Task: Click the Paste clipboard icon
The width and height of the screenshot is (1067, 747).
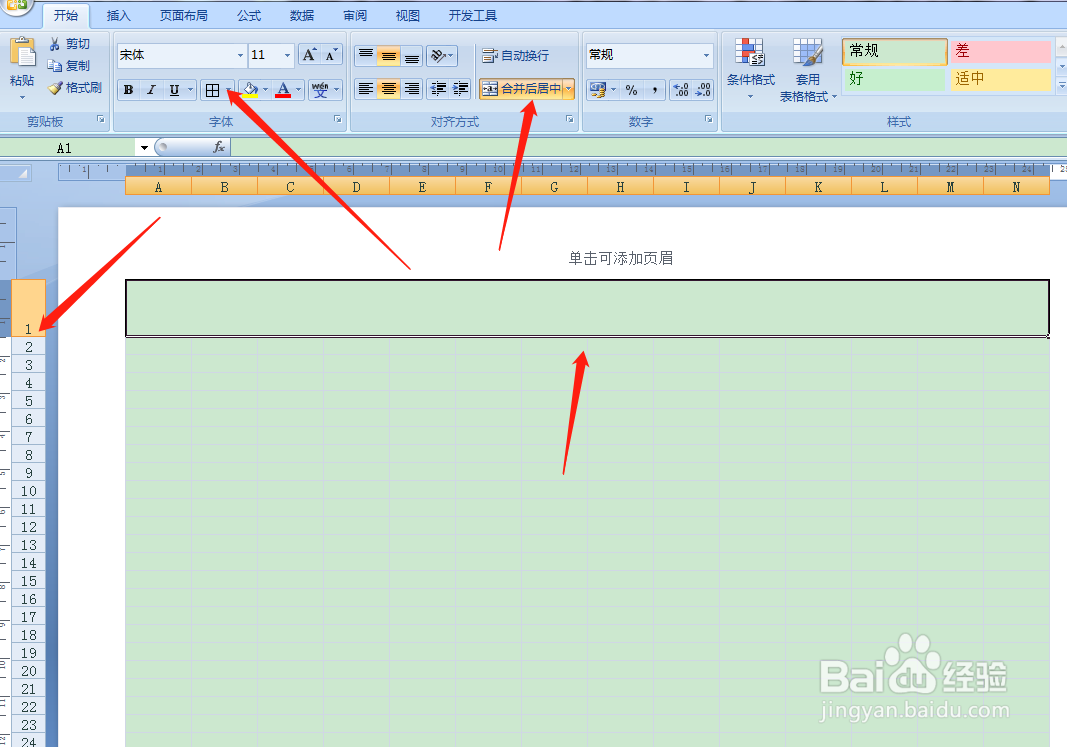Action: point(22,52)
